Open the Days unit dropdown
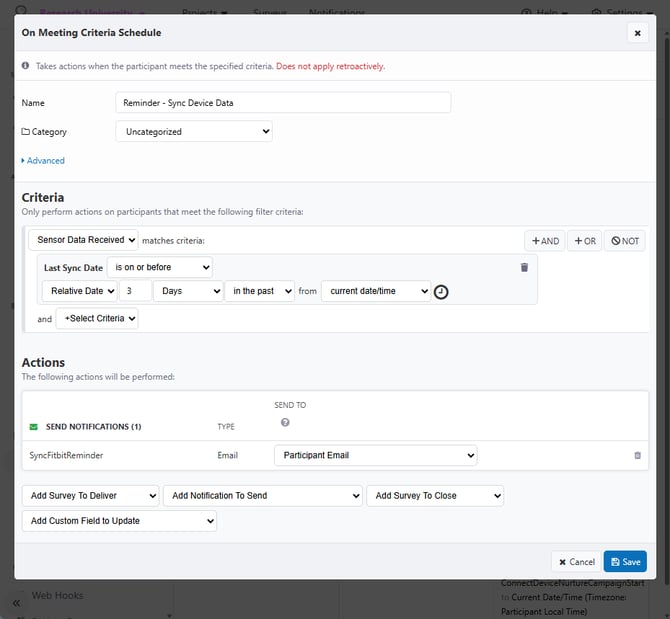This screenshot has height=619, width=670. click(x=188, y=291)
